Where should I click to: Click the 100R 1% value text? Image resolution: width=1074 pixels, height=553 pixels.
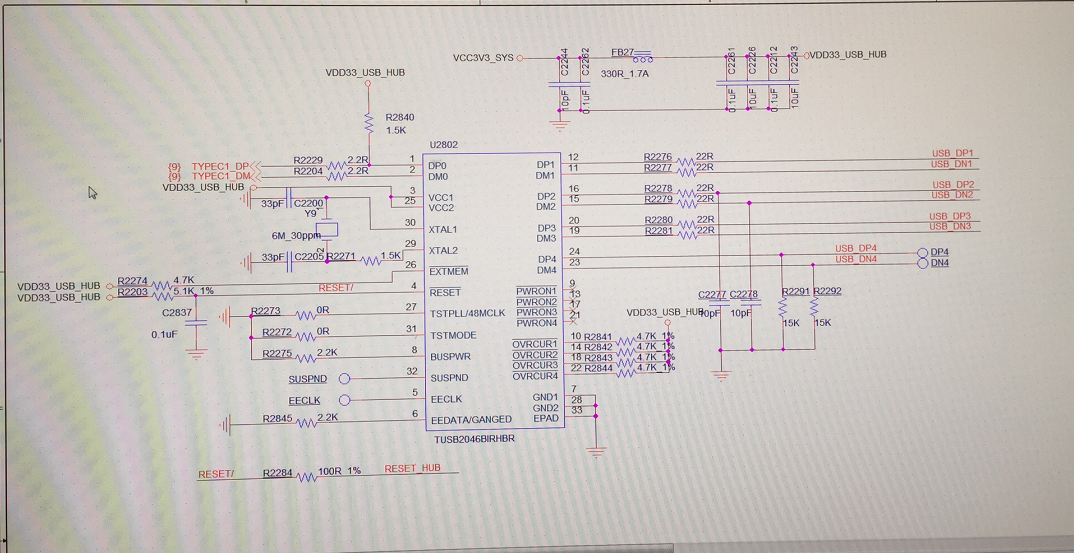(340, 471)
